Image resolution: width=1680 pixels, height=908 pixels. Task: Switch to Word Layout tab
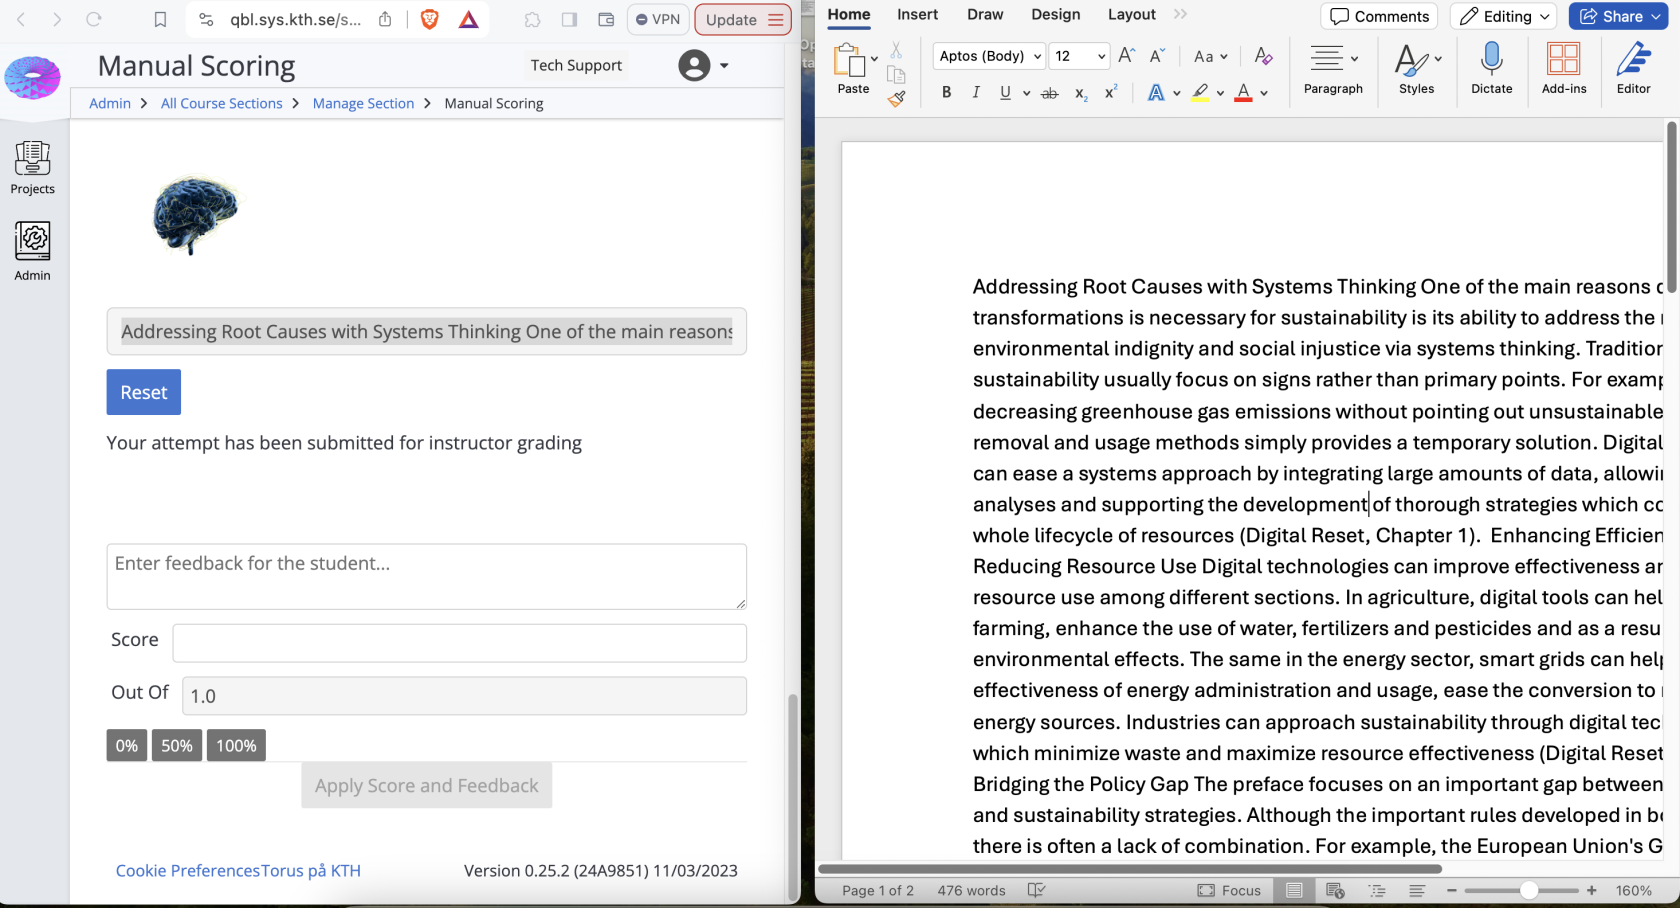point(1131,14)
